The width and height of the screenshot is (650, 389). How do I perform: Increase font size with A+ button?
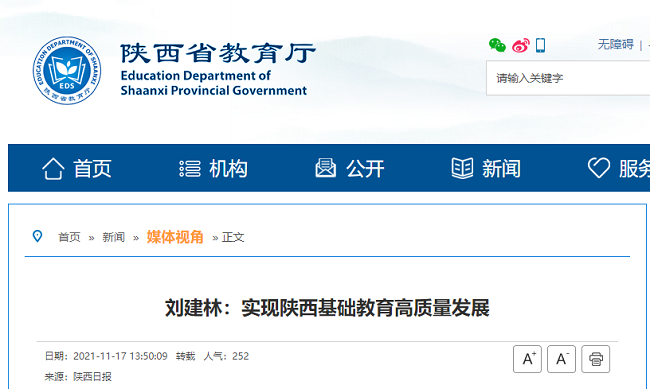(527, 359)
